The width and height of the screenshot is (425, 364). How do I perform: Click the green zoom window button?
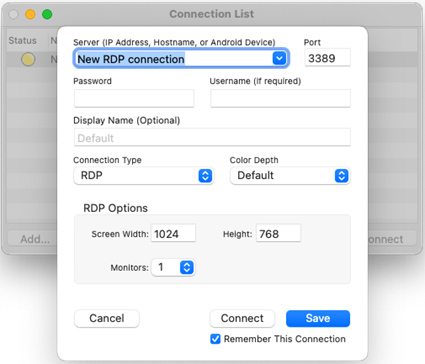pyautogui.click(x=47, y=14)
